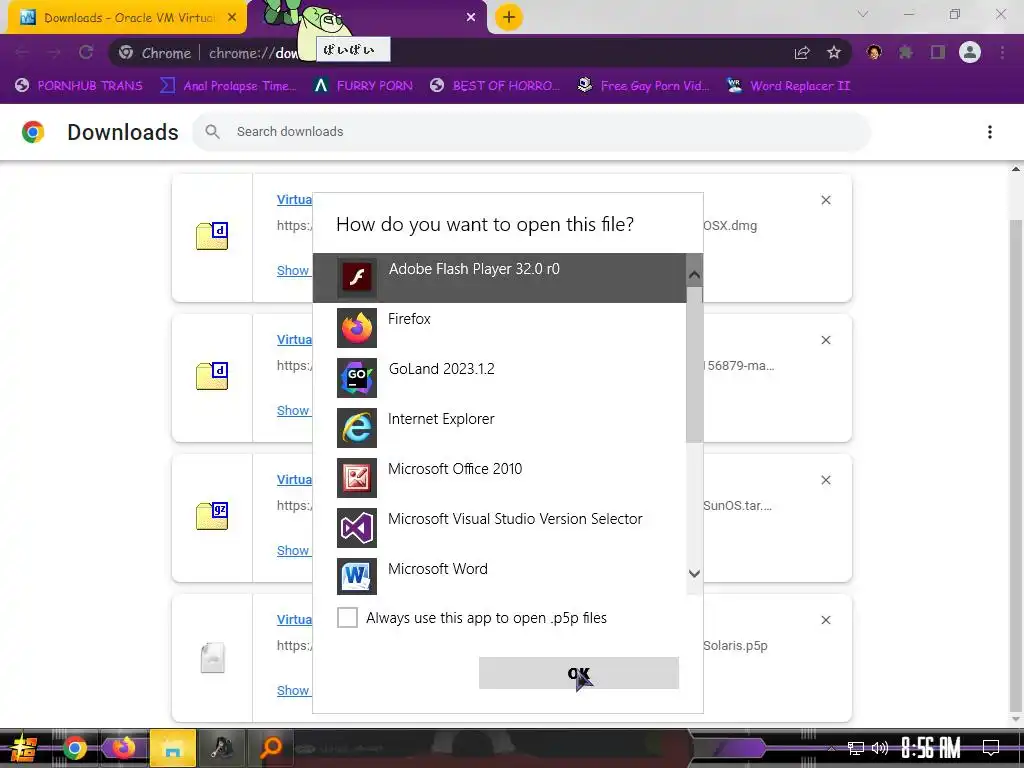This screenshot has height=768, width=1024.
Task: Click the app list scroll up arrow
Action: [x=694, y=275]
